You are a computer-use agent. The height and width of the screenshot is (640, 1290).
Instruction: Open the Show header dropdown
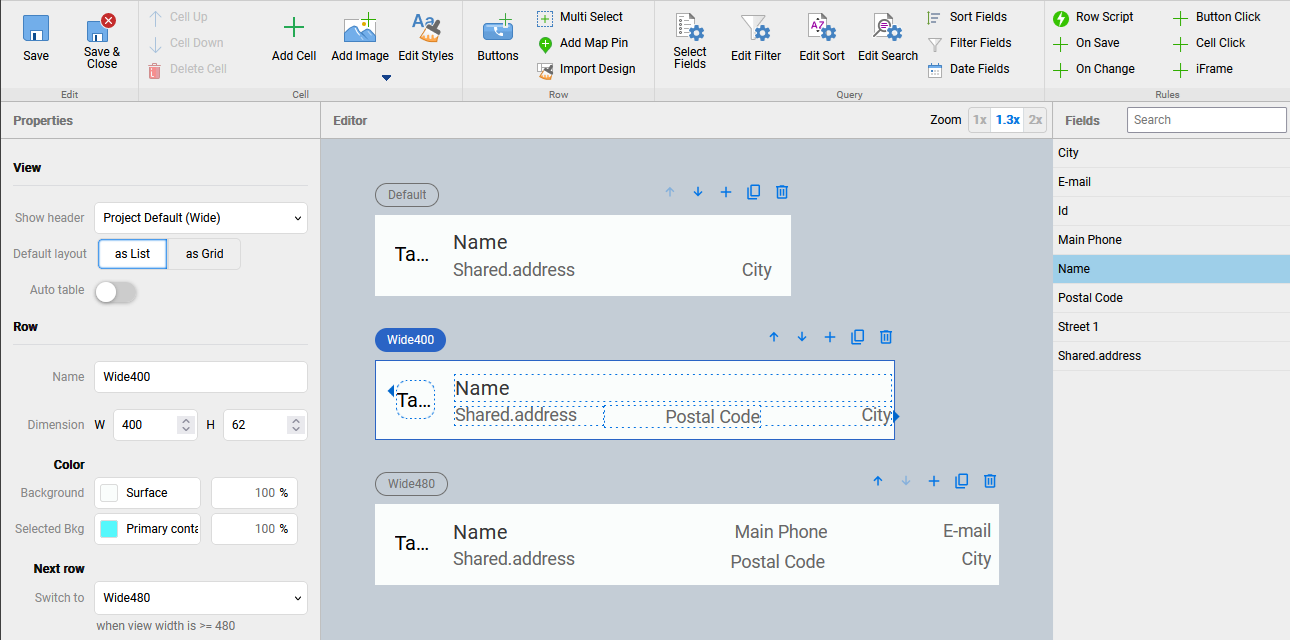pos(201,218)
